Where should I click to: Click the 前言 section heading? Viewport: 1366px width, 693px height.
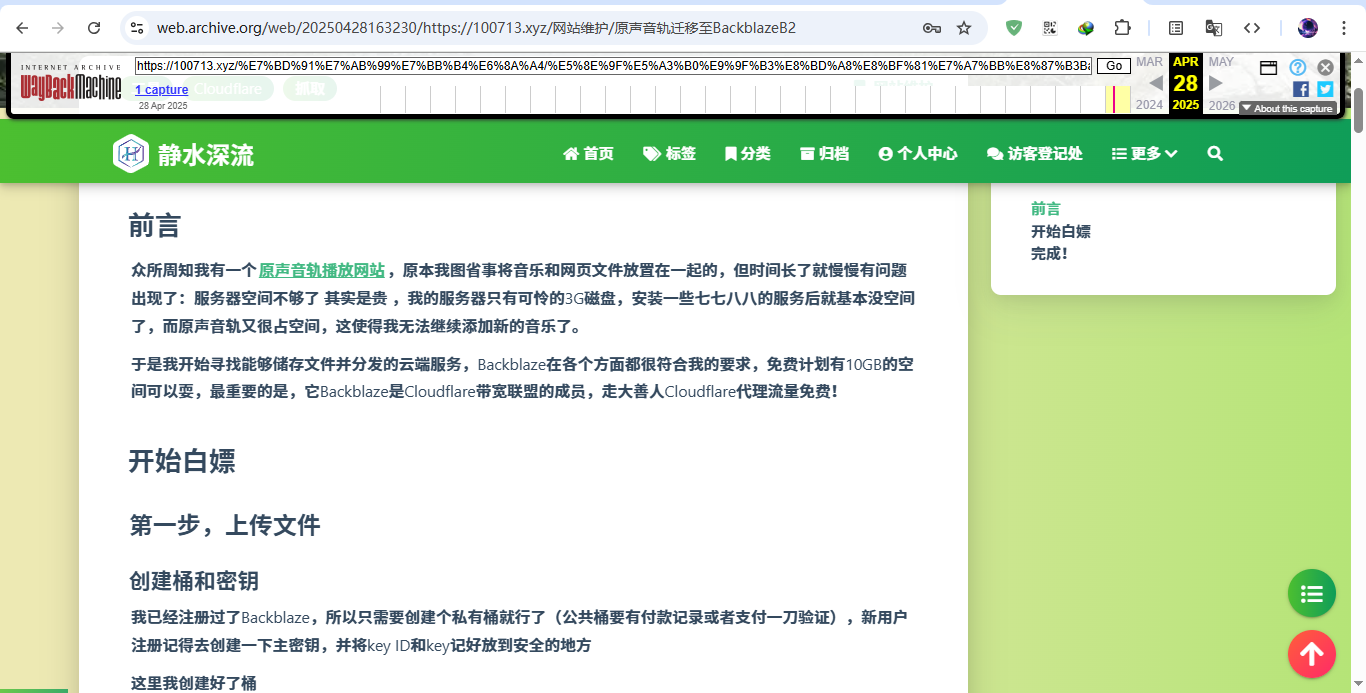(x=154, y=225)
